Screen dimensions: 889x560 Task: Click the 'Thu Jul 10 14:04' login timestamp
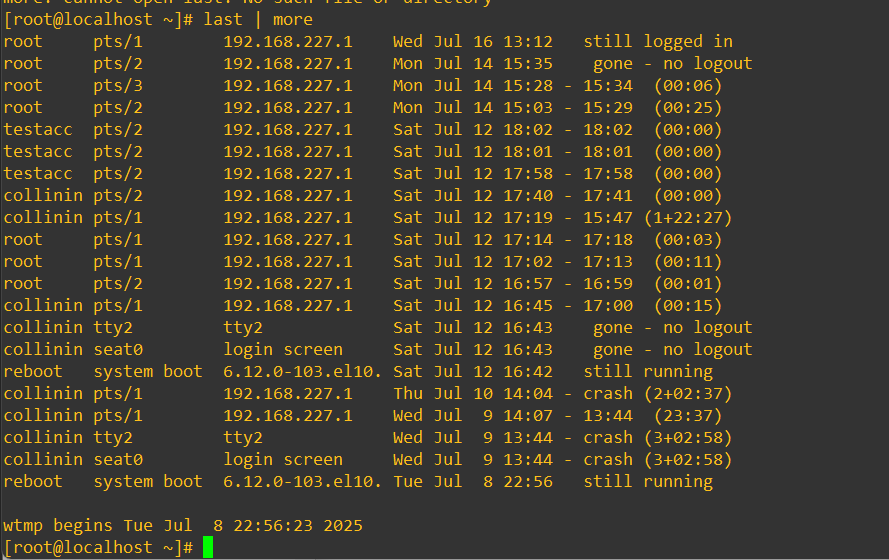pos(472,393)
